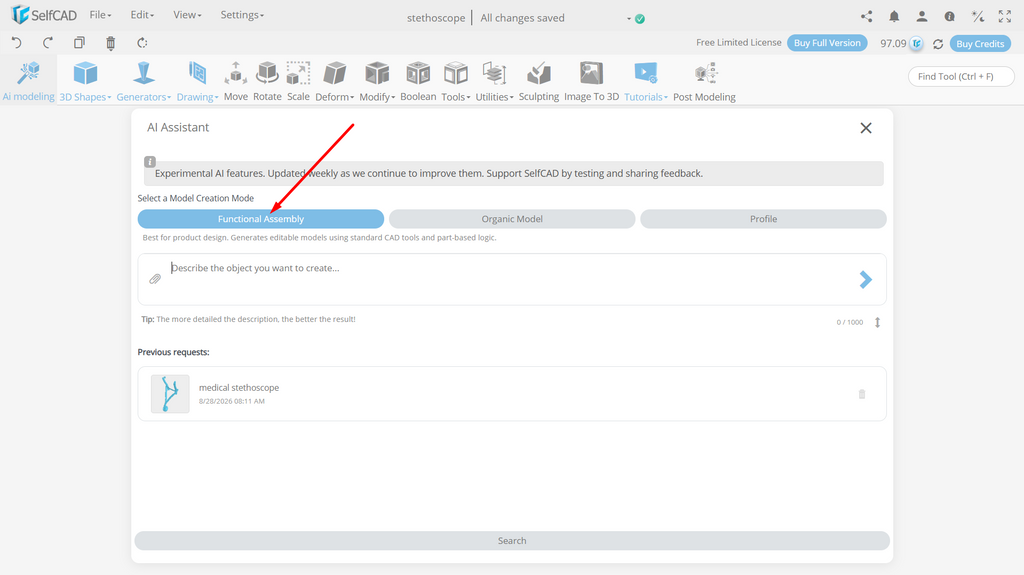Image resolution: width=1024 pixels, height=575 pixels.
Task: Open the 3D Shapes menu
Action: (x=85, y=81)
